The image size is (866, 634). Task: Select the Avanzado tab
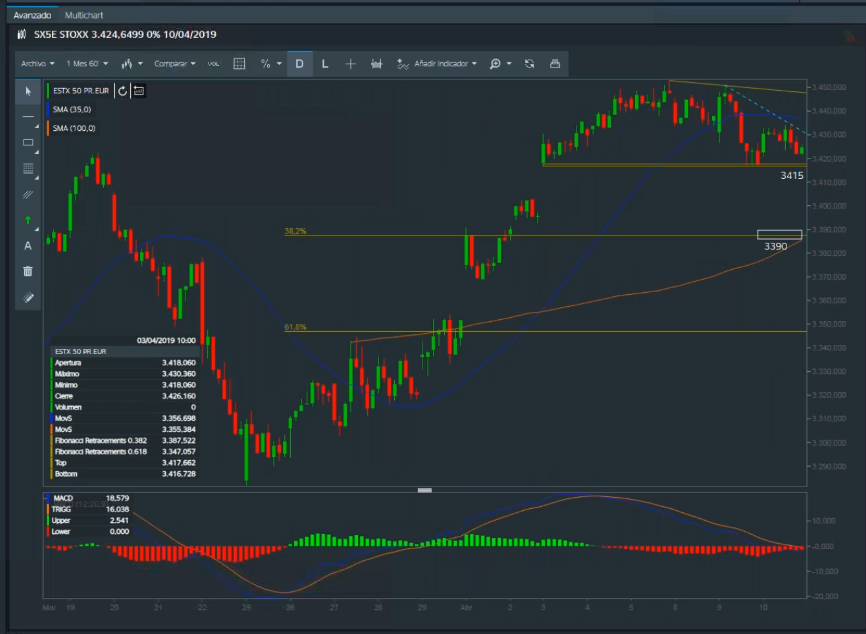tap(32, 16)
